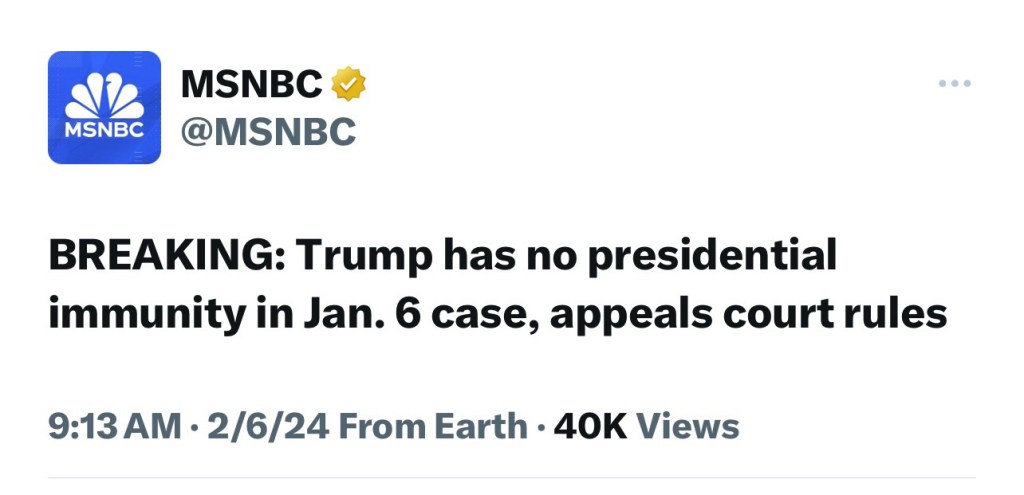Click the "Views" label

688,427
